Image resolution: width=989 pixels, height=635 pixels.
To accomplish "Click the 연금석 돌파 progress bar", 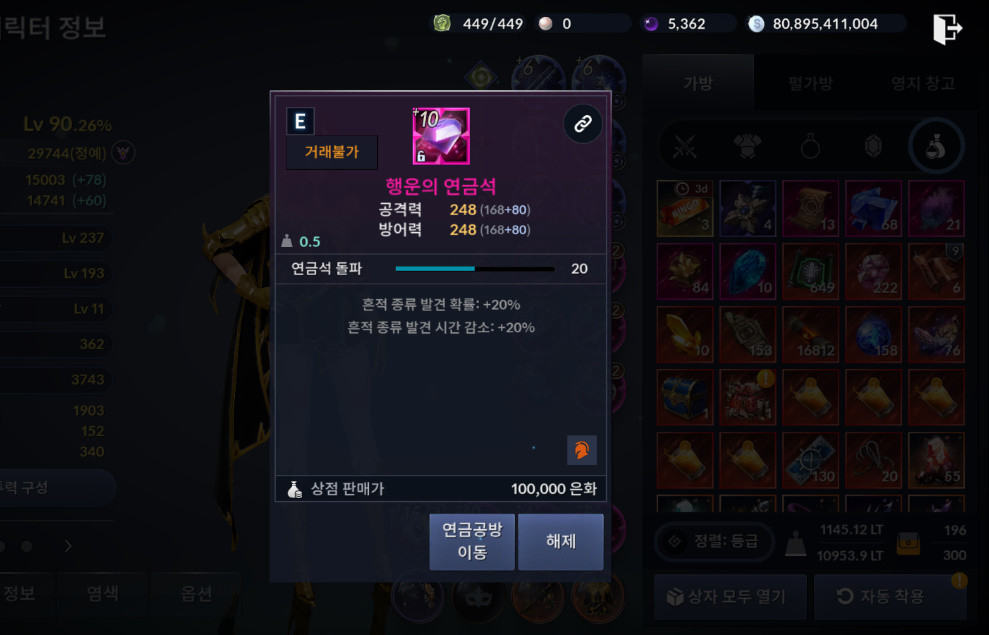I will [x=475, y=269].
